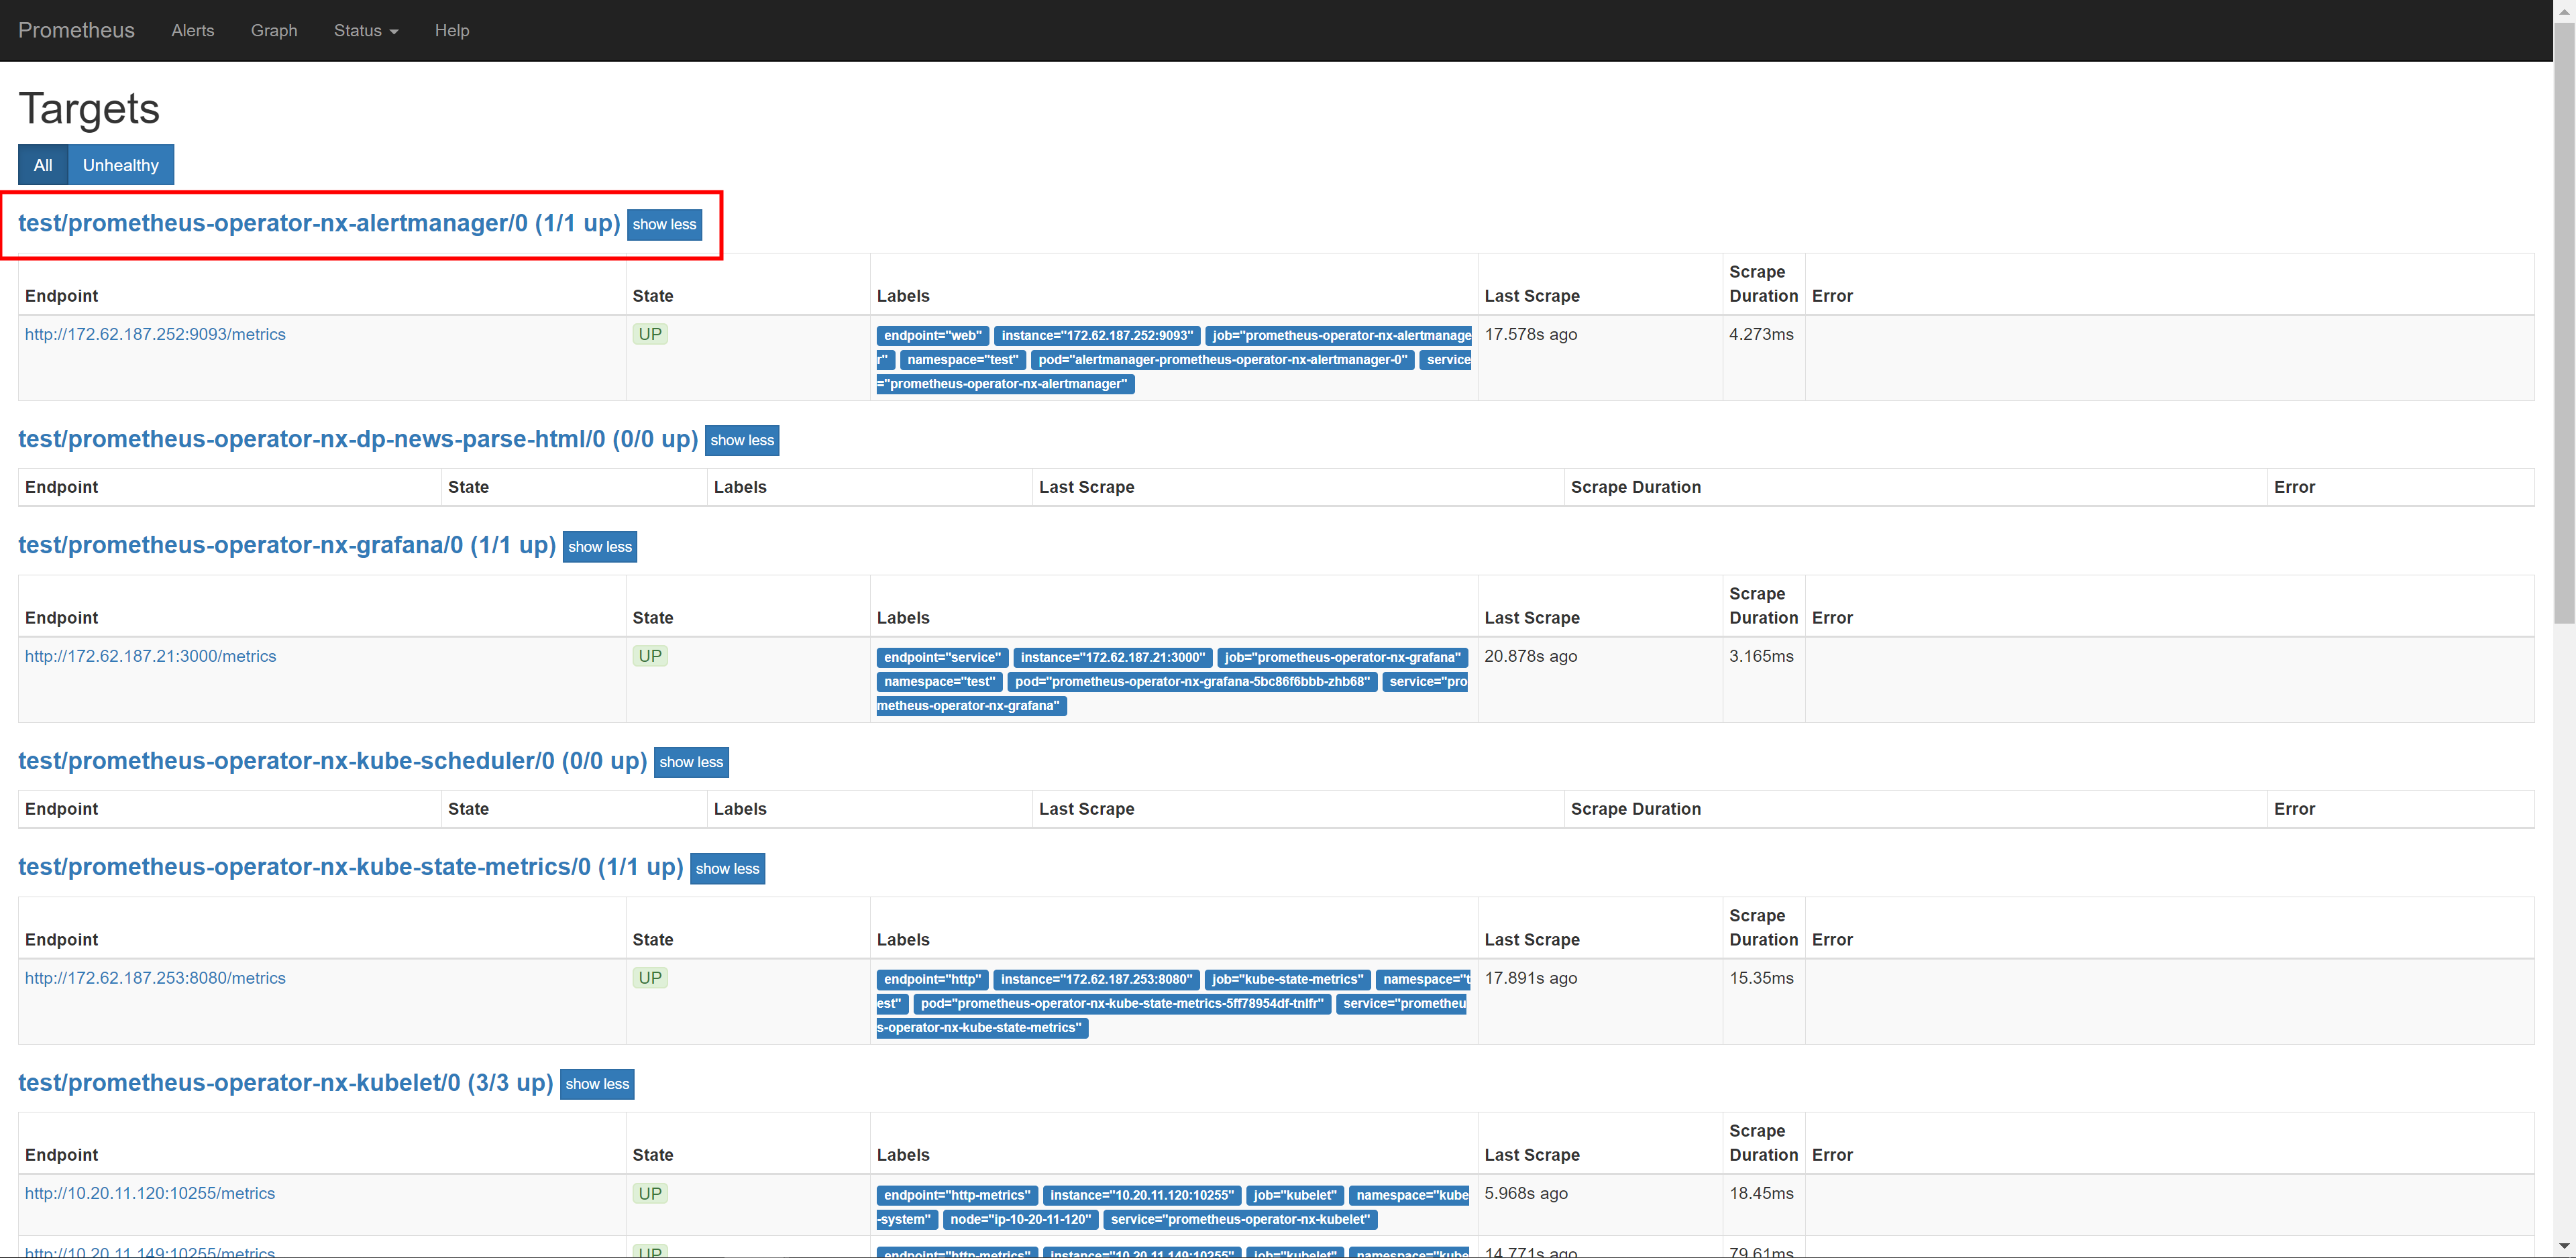Click the pod="prometheus-operator-nx-grafana-5bc86f6bbb-zhb68" label
This screenshot has height=1258, width=2576.
click(1192, 682)
